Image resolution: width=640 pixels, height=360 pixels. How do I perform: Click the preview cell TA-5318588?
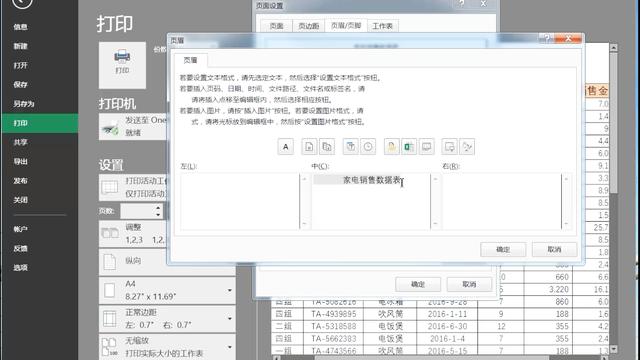(x=334, y=326)
